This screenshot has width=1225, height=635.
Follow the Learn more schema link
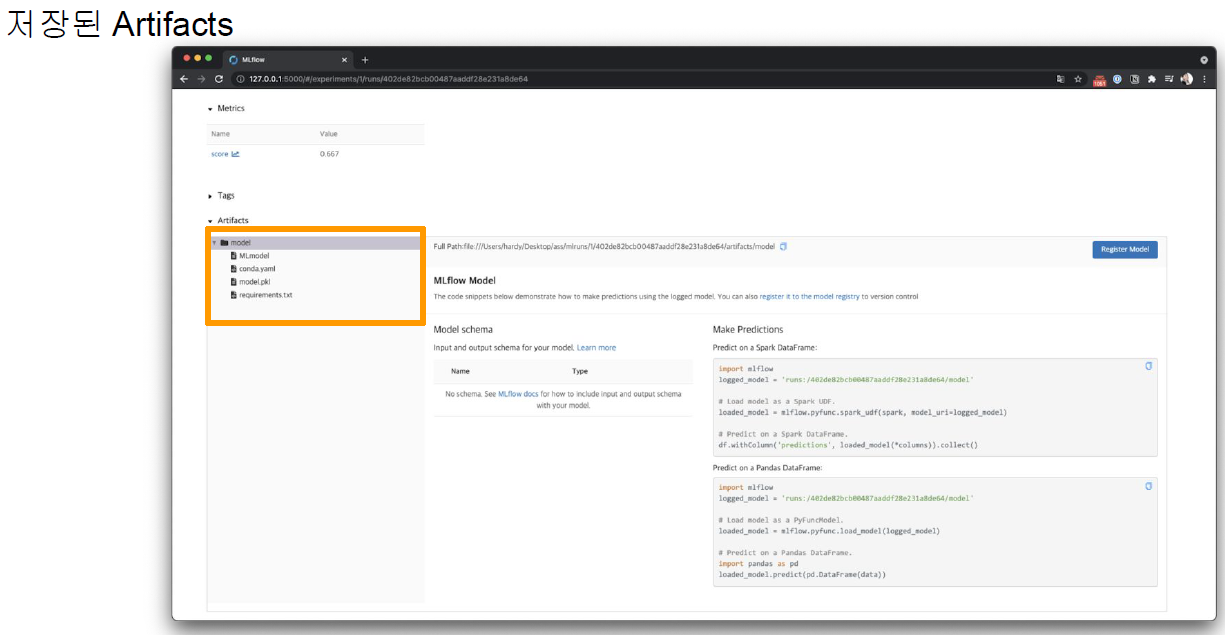(596, 348)
